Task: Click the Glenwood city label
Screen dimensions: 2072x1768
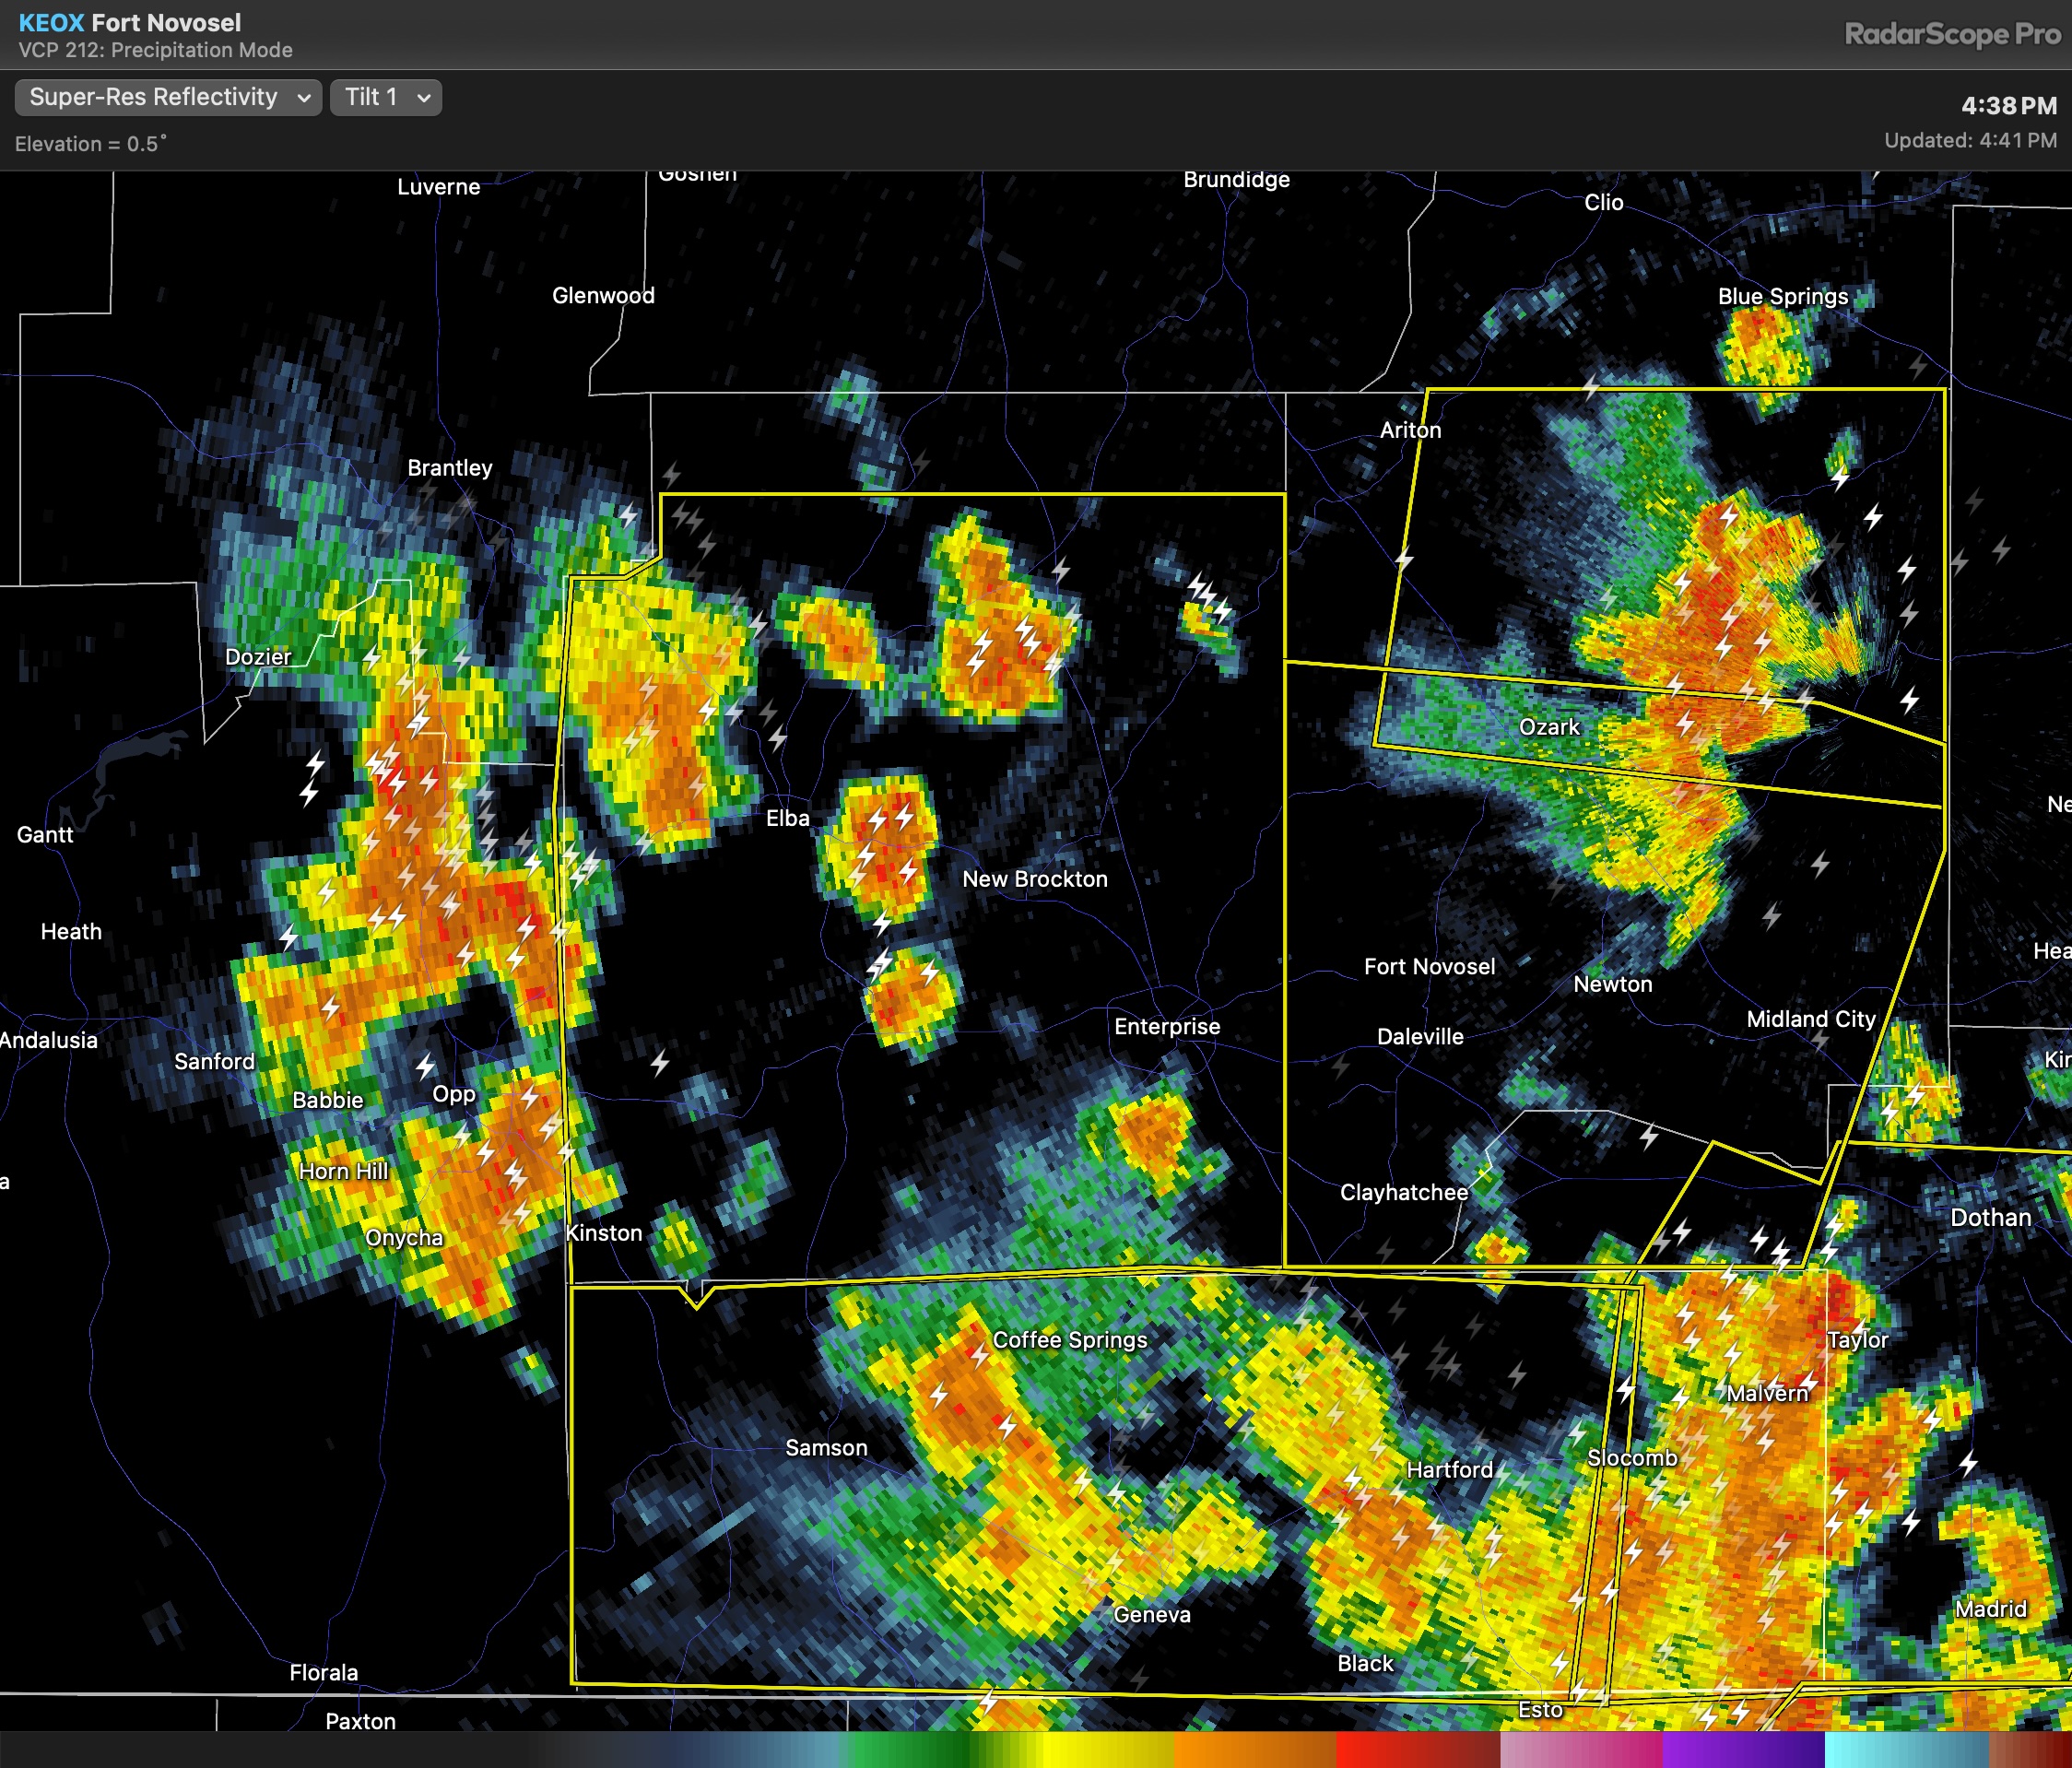Action: click(x=603, y=295)
